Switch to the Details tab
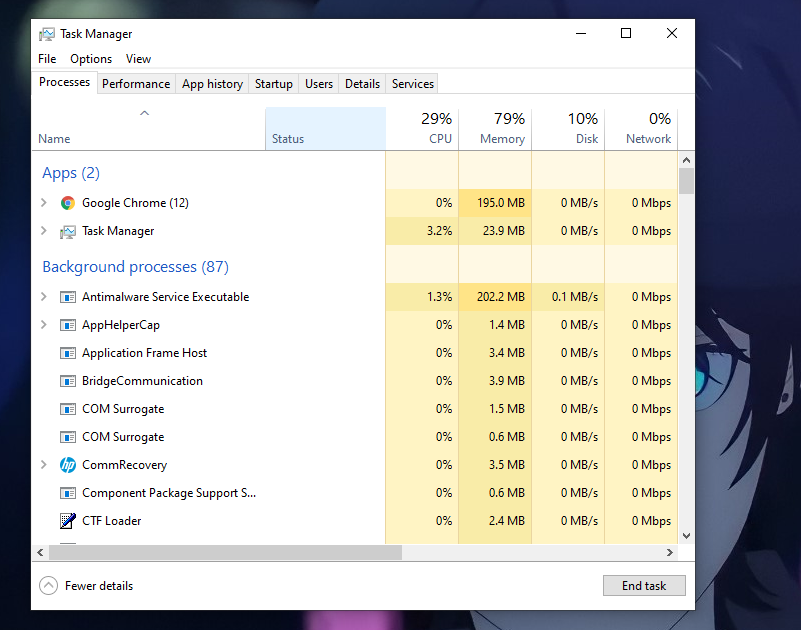This screenshot has width=801, height=630. [362, 84]
